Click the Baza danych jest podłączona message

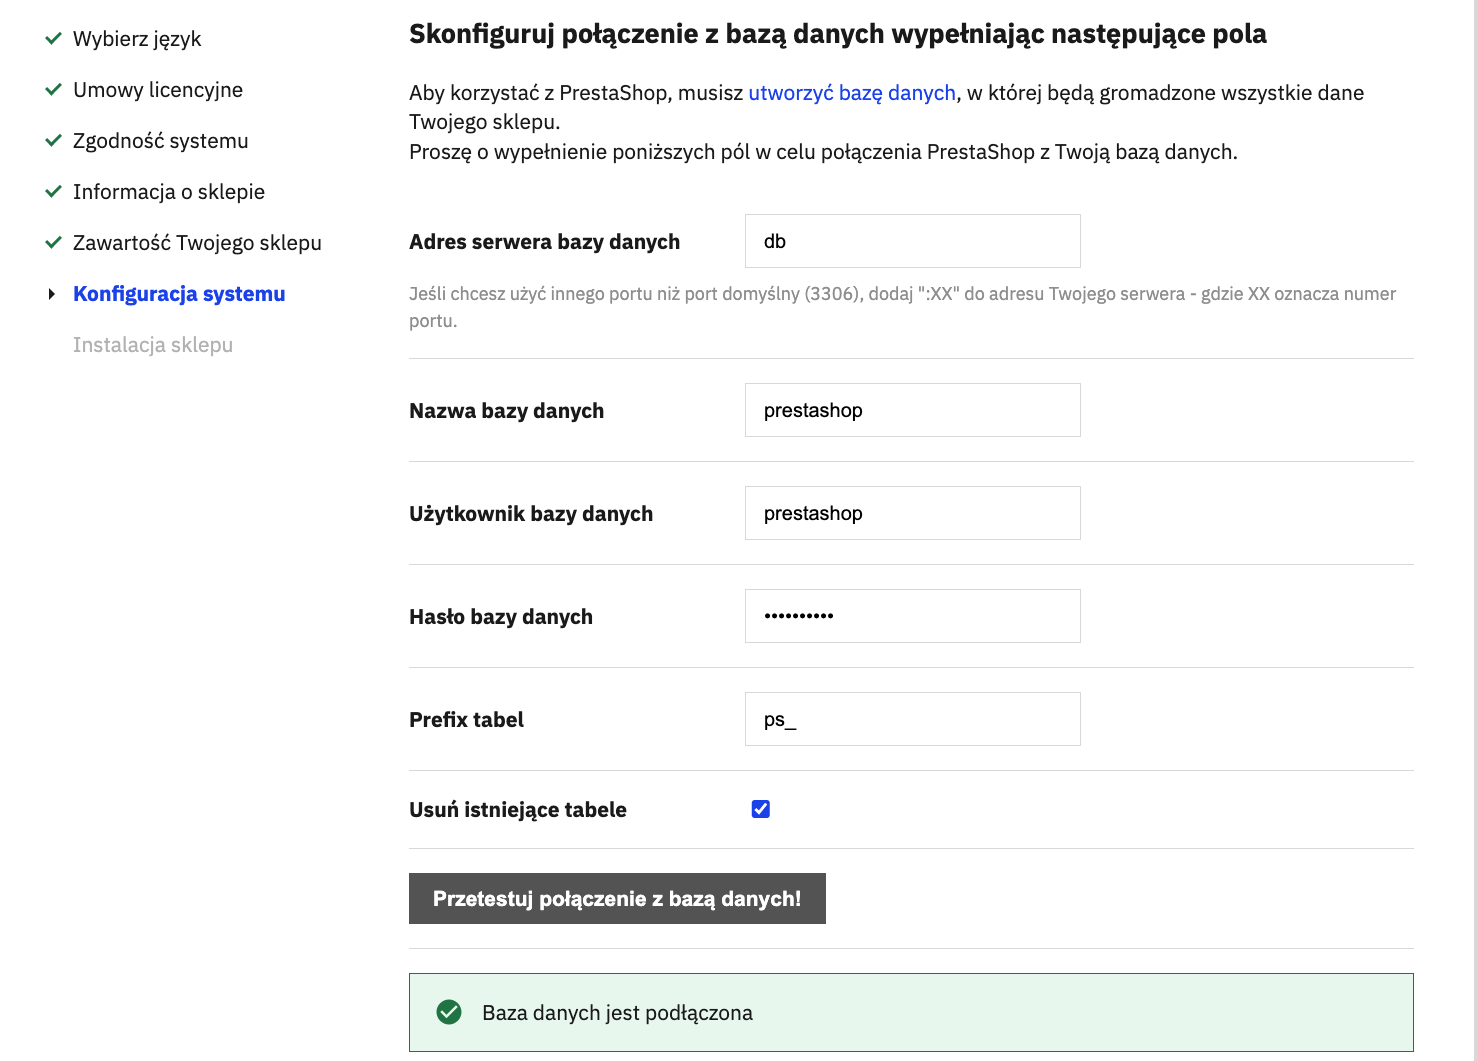pos(911,1013)
